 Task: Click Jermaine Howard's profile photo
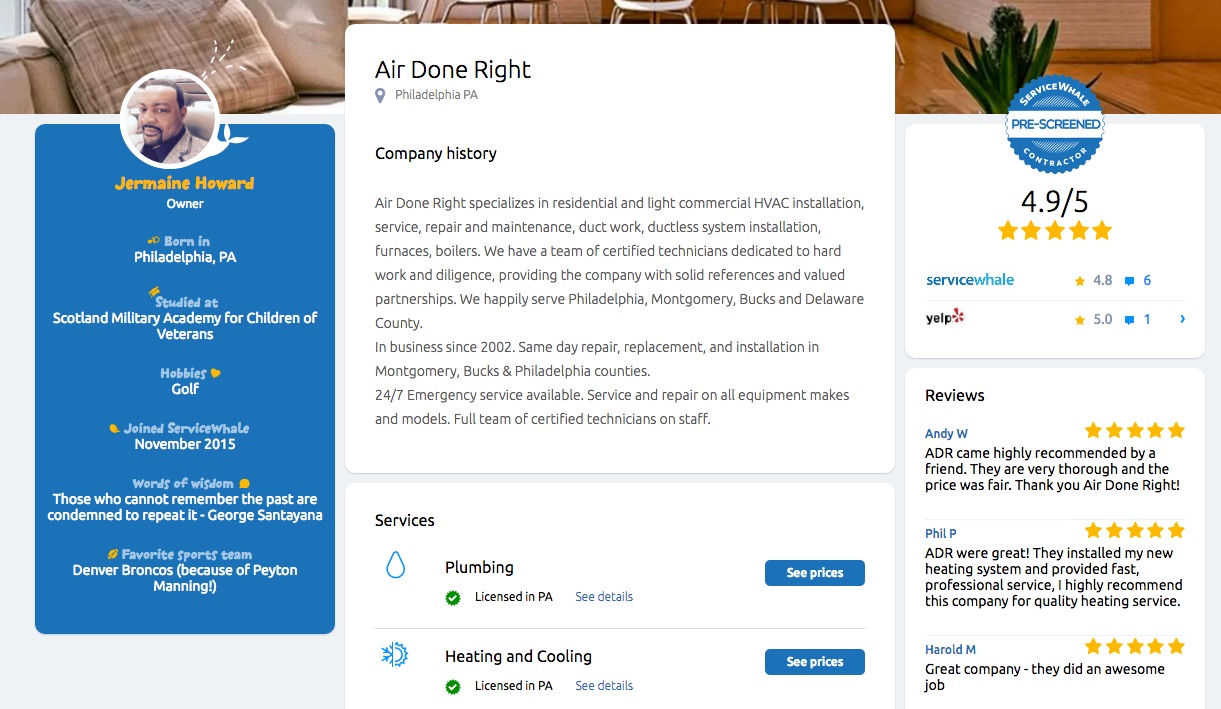169,119
